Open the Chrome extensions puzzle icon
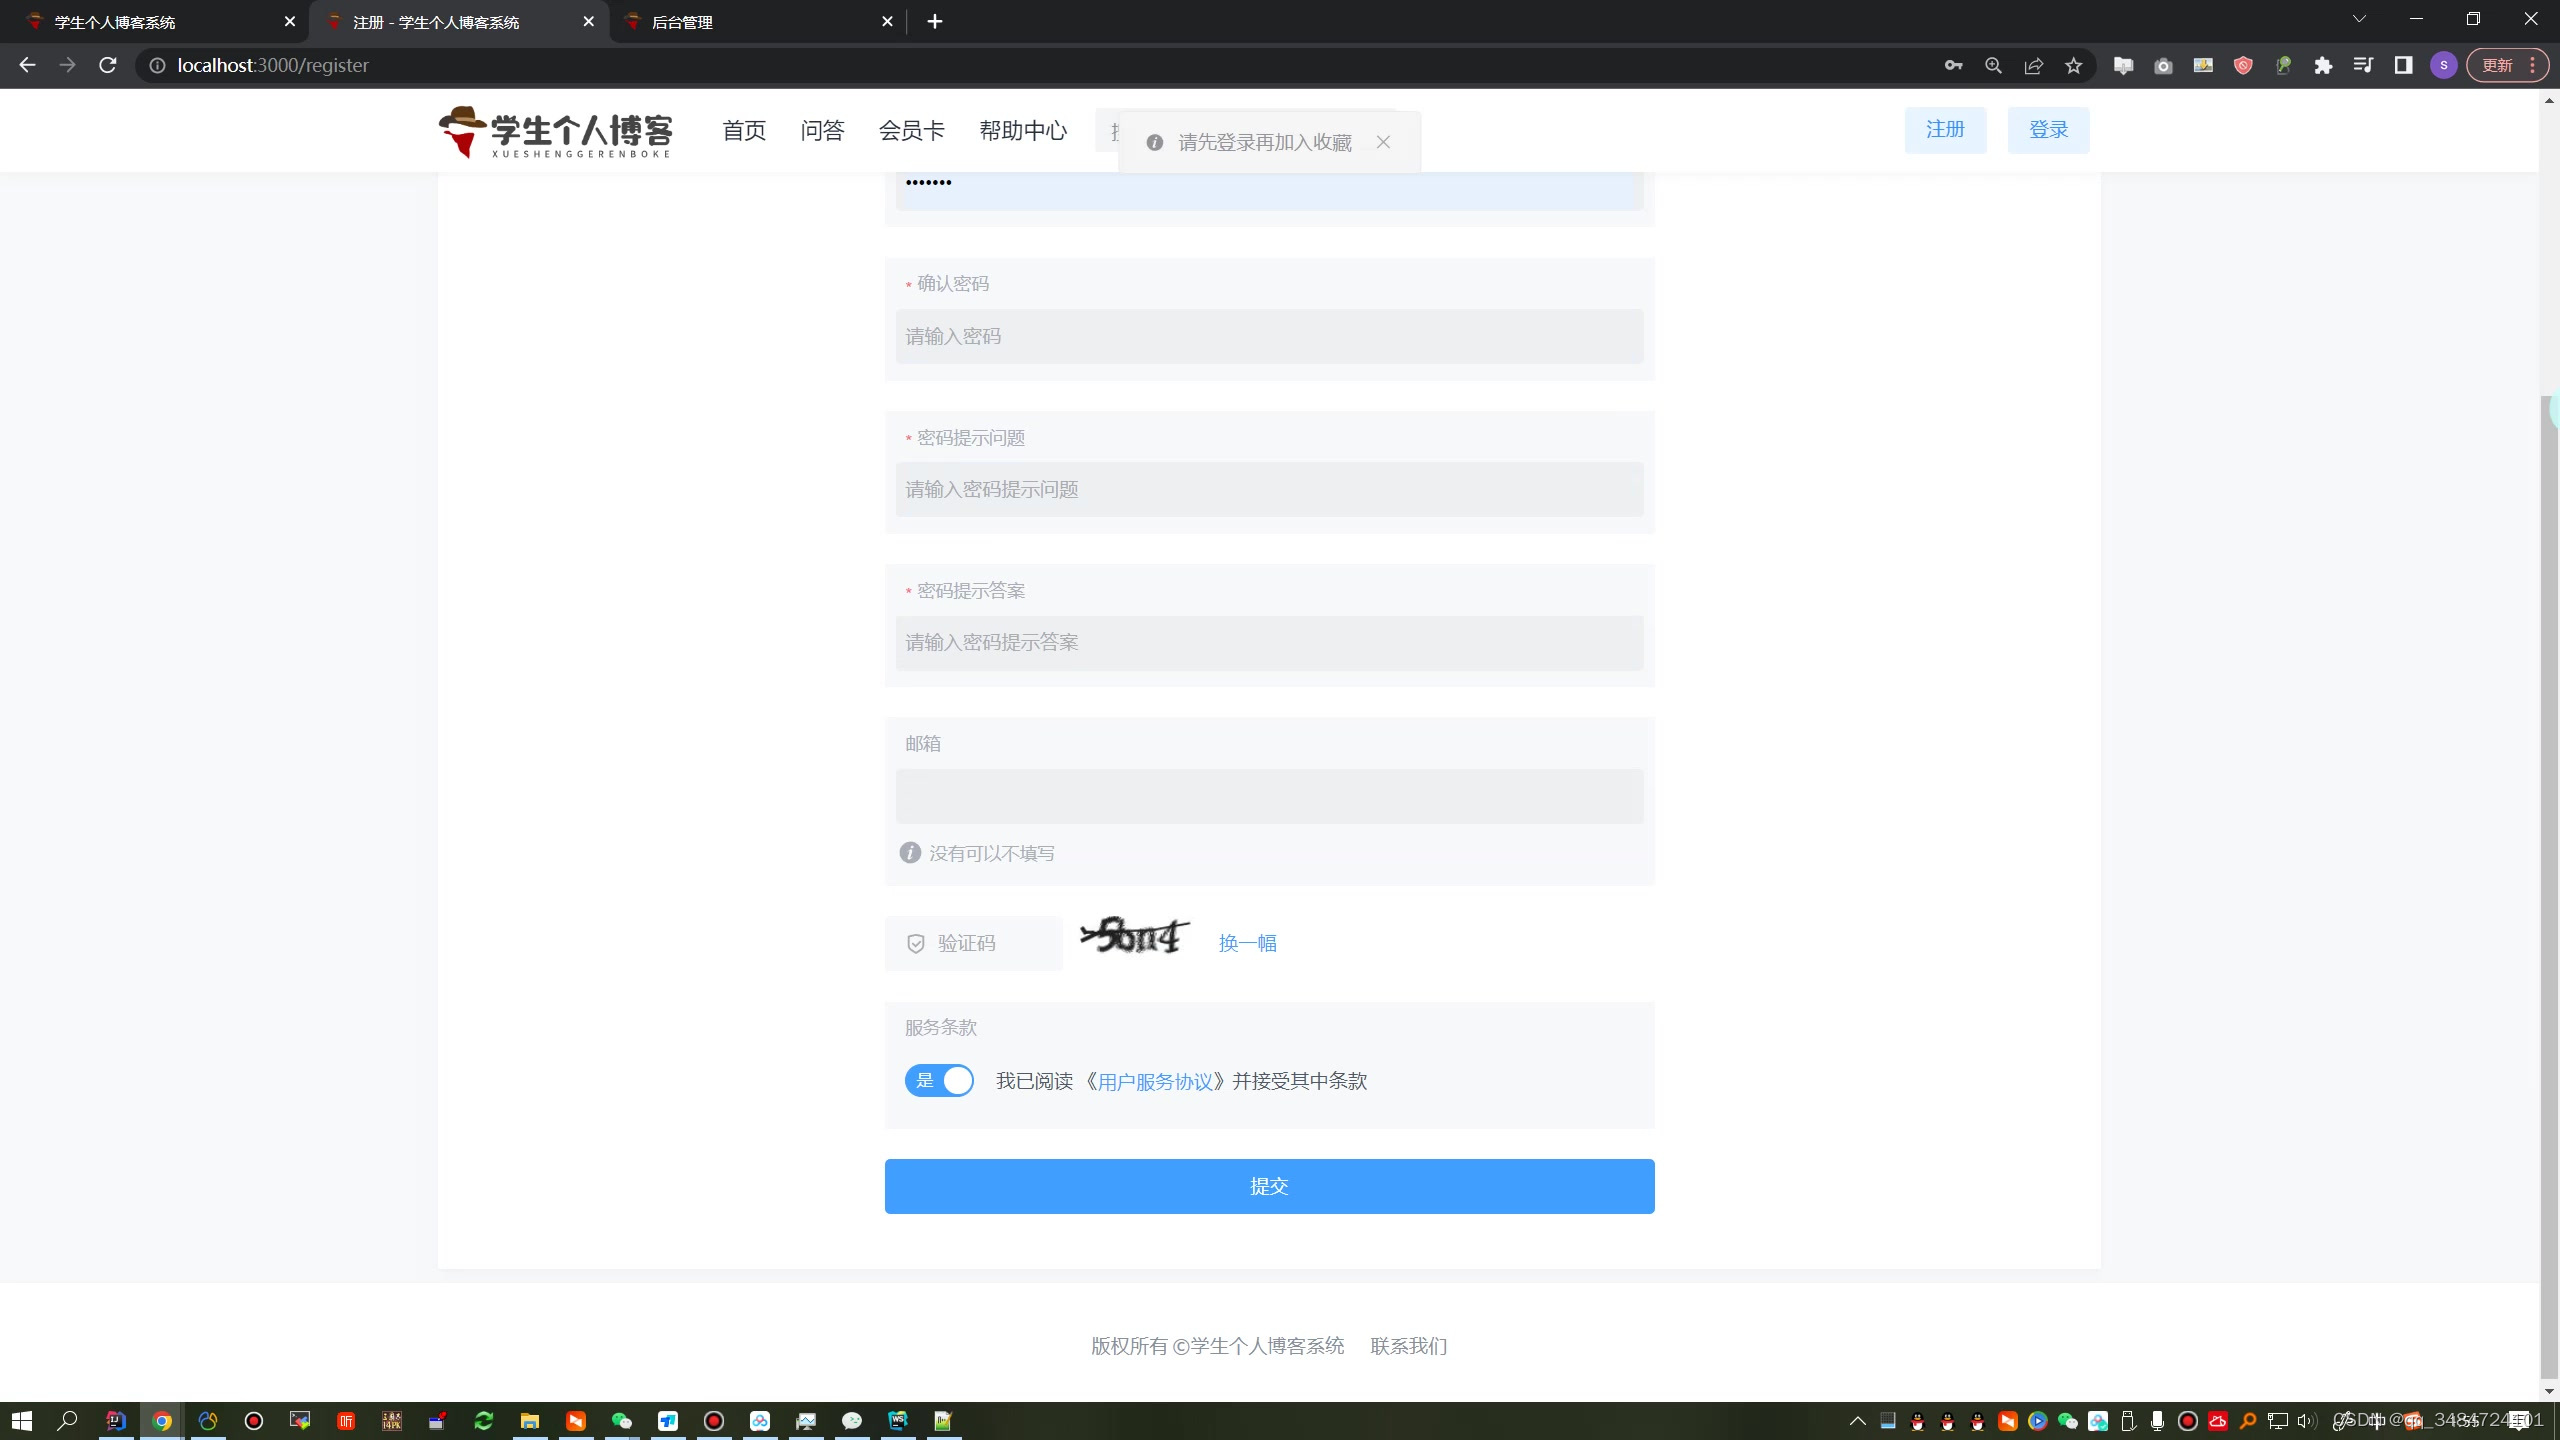This screenshot has height=1440, width=2560. pos(2323,66)
